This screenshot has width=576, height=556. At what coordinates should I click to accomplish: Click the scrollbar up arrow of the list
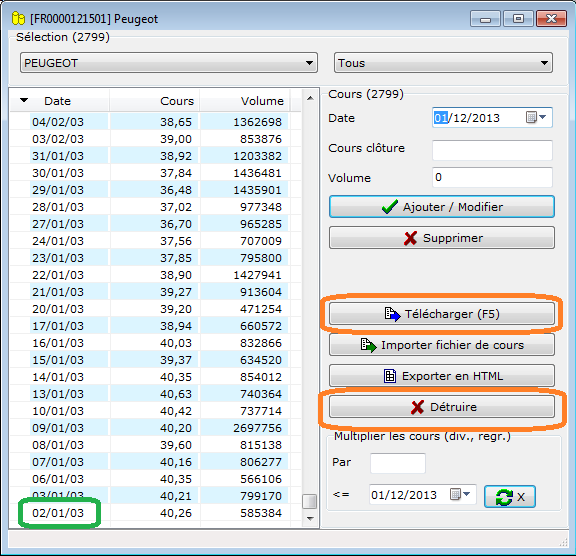310,98
